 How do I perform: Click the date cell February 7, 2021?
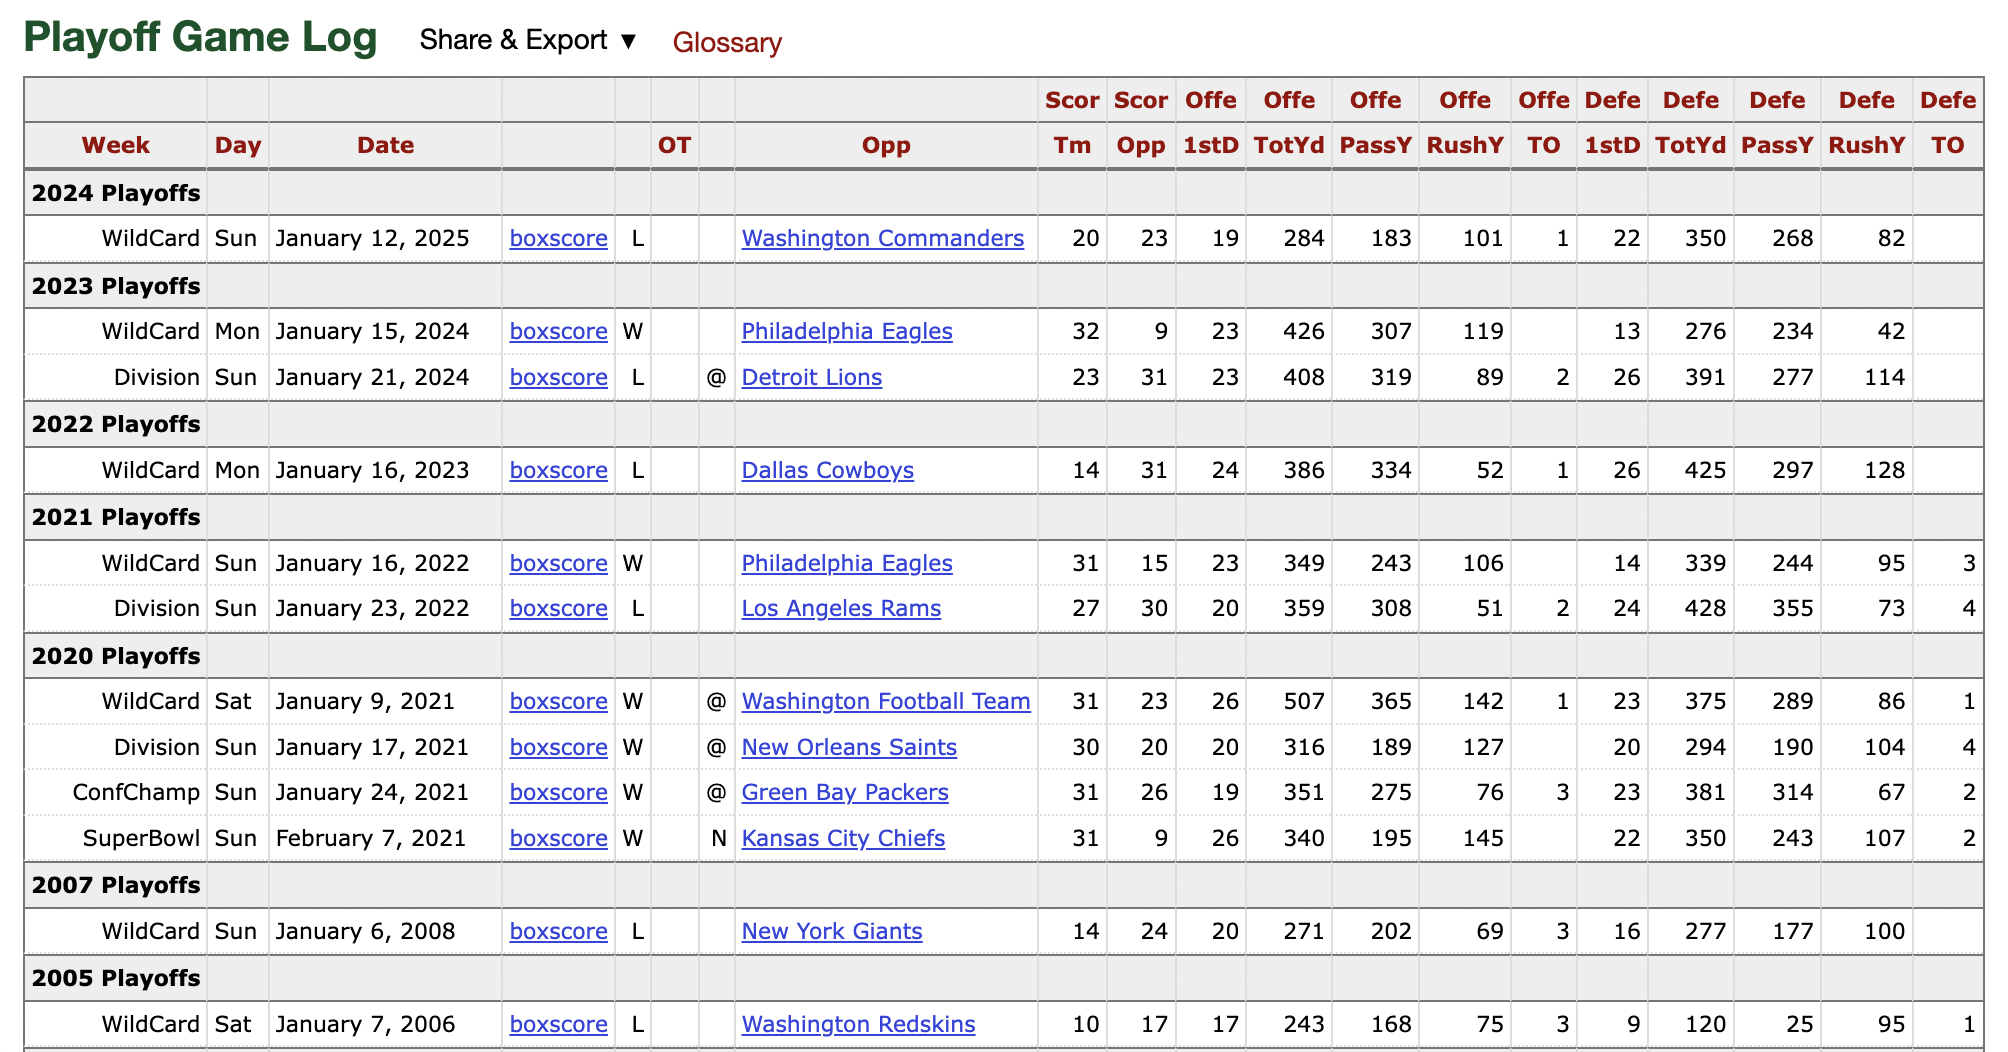[385, 838]
